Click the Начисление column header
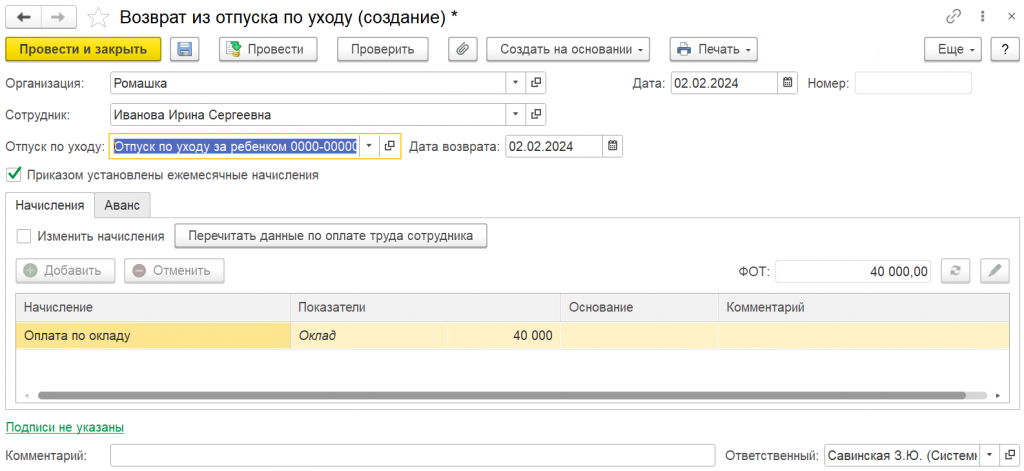 (153, 306)
